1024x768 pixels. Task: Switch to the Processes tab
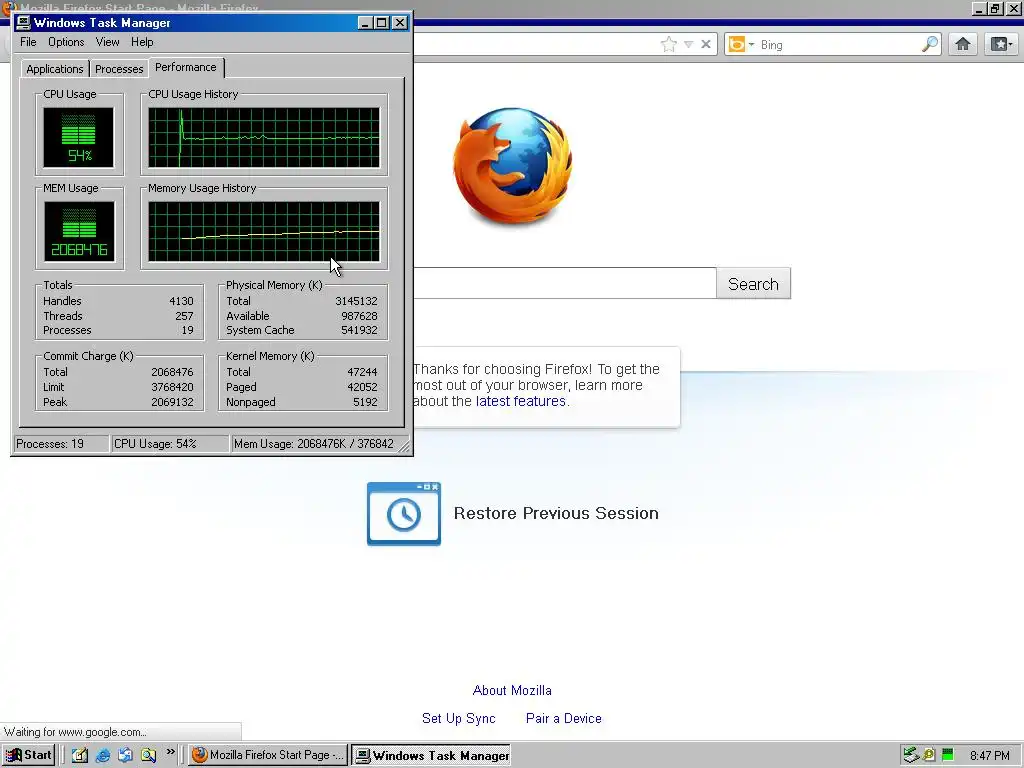pyautogui.click(x=119, y=69)
